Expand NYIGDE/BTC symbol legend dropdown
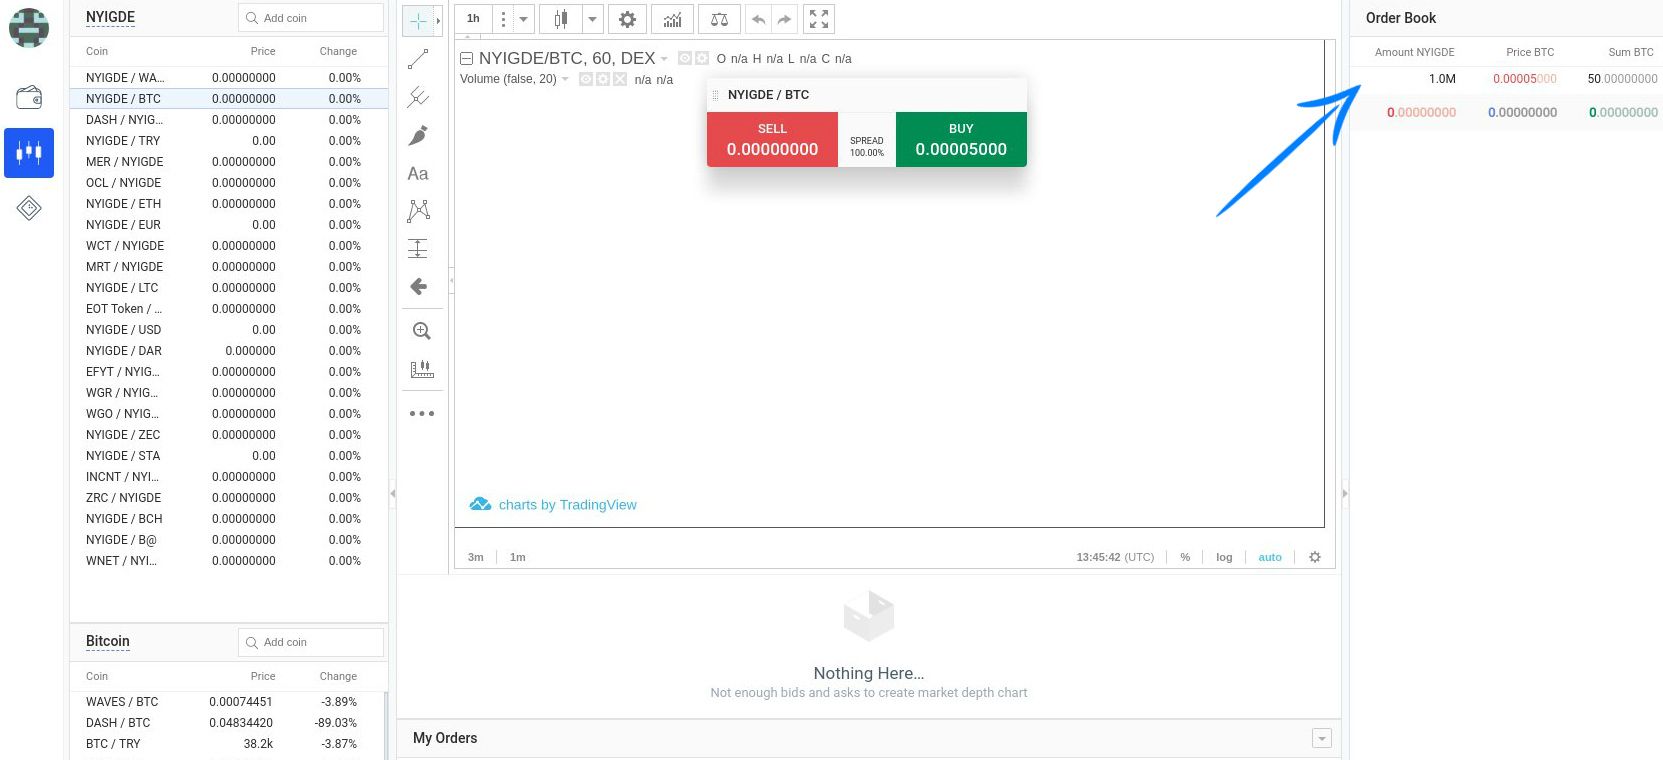The width and height of the screenshot is (1663, 760). 664,59
